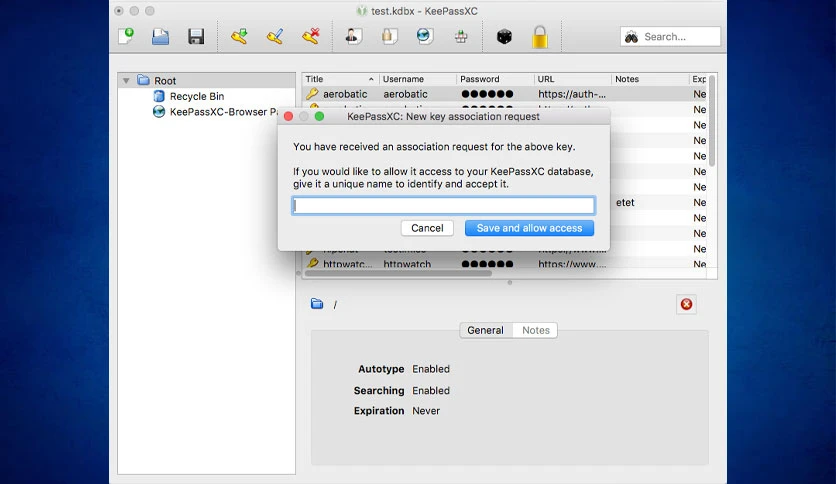Click the folder icon in the details panel
The width and height of the screenshot is (836, 484).
point(317,304)
